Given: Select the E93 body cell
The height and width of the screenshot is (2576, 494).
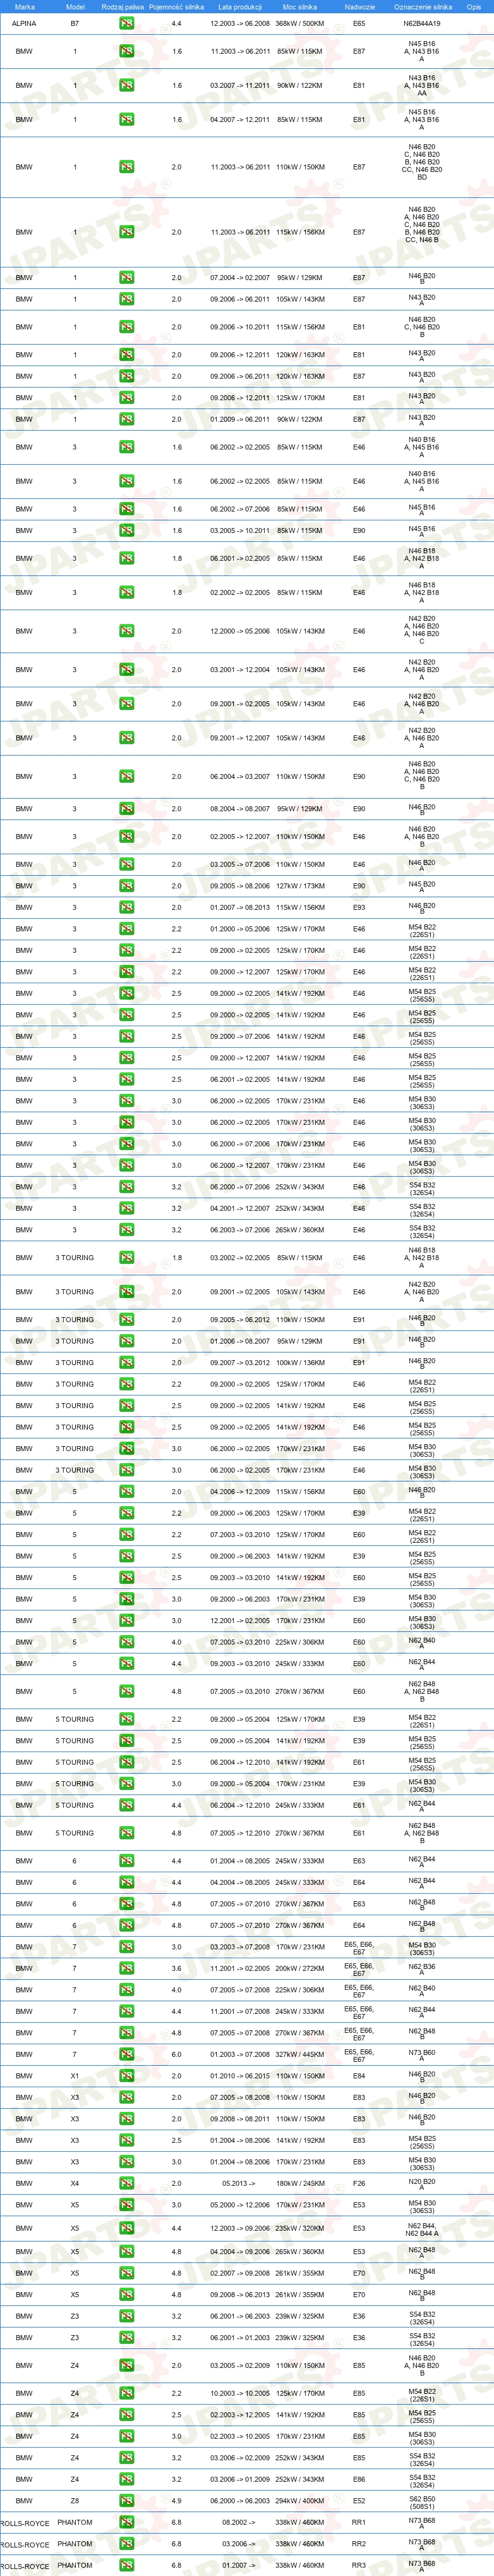Looking at the screenshot, I should tap(359, 907).
